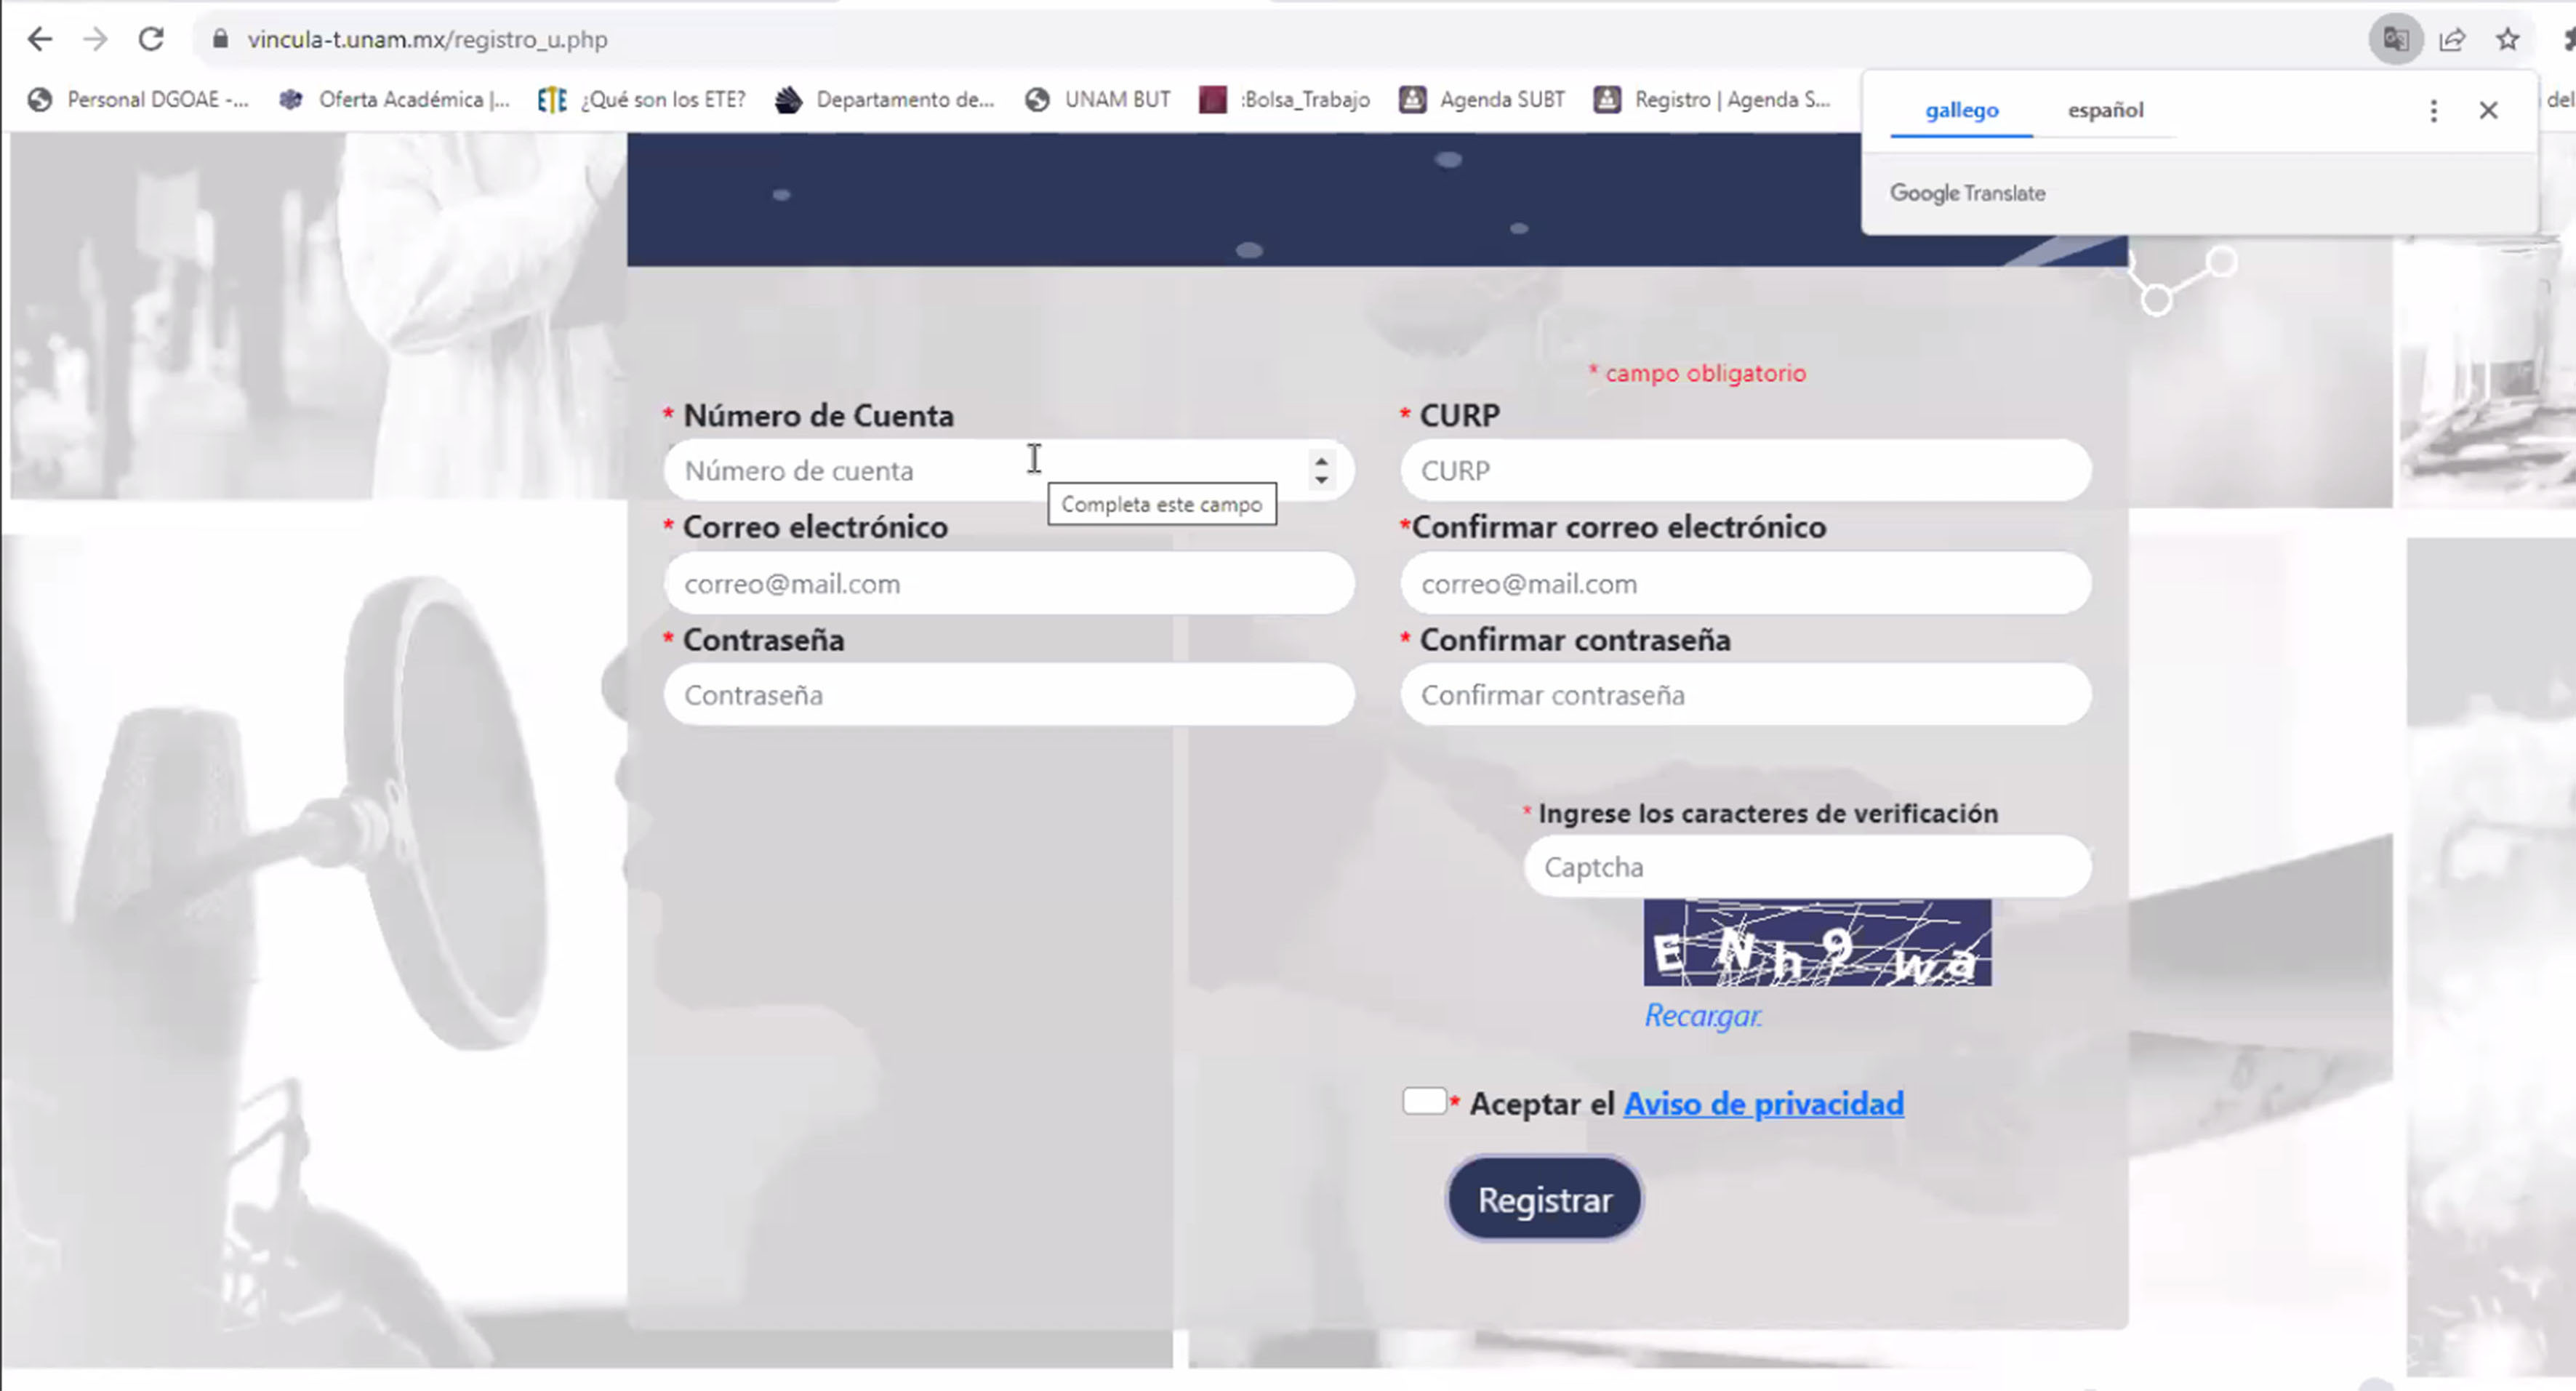The image size is (2576, 1391).
Task: Increase Número de cuenta with stepper up arrow
Action: tap(1321, 461)
